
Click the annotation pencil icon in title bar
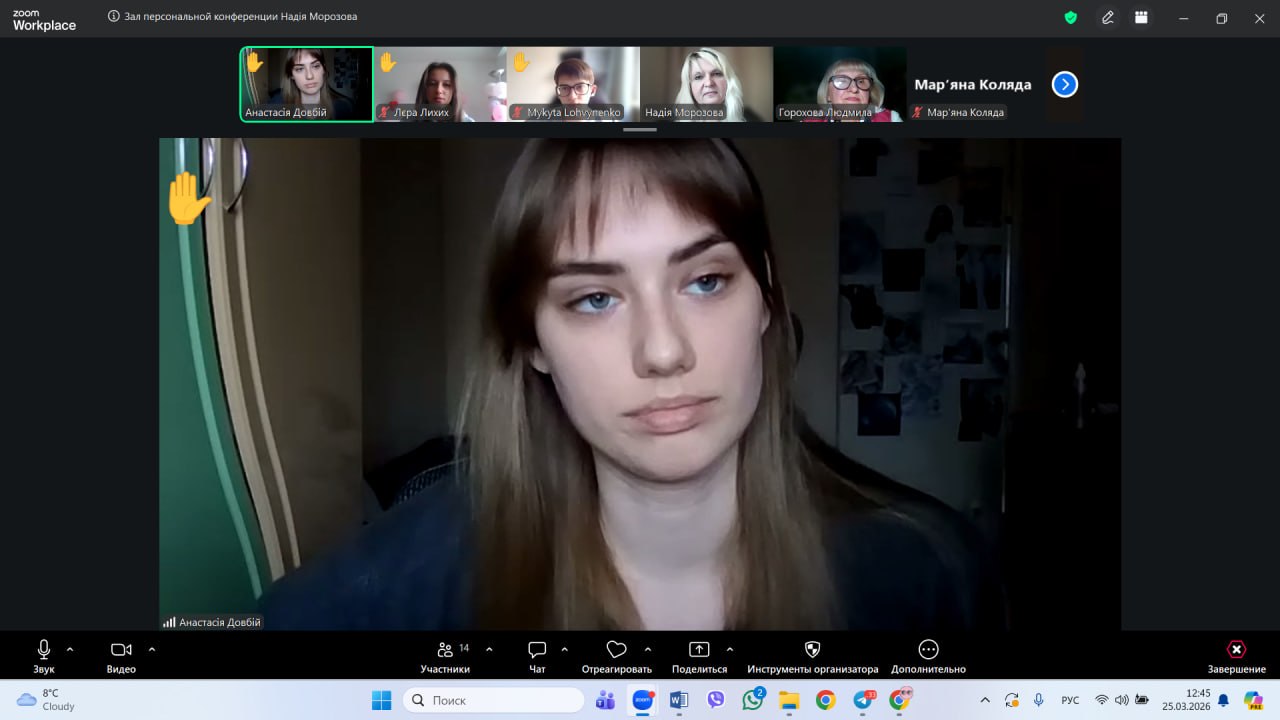click(1108, 18)
